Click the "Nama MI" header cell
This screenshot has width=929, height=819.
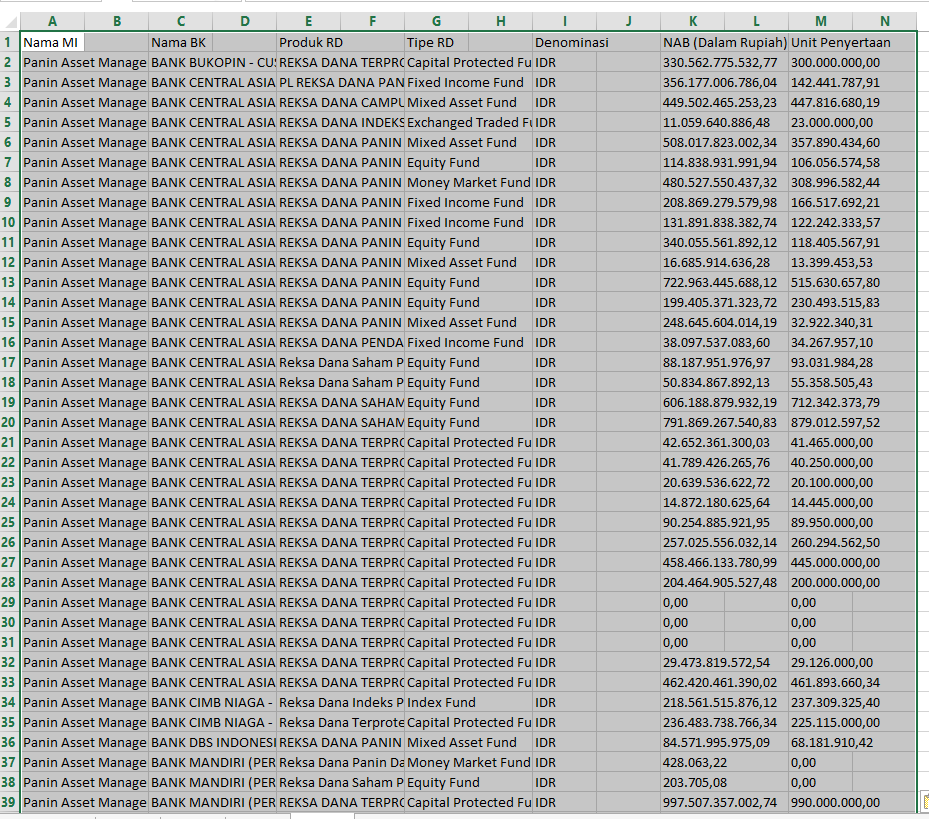[52, 42]
